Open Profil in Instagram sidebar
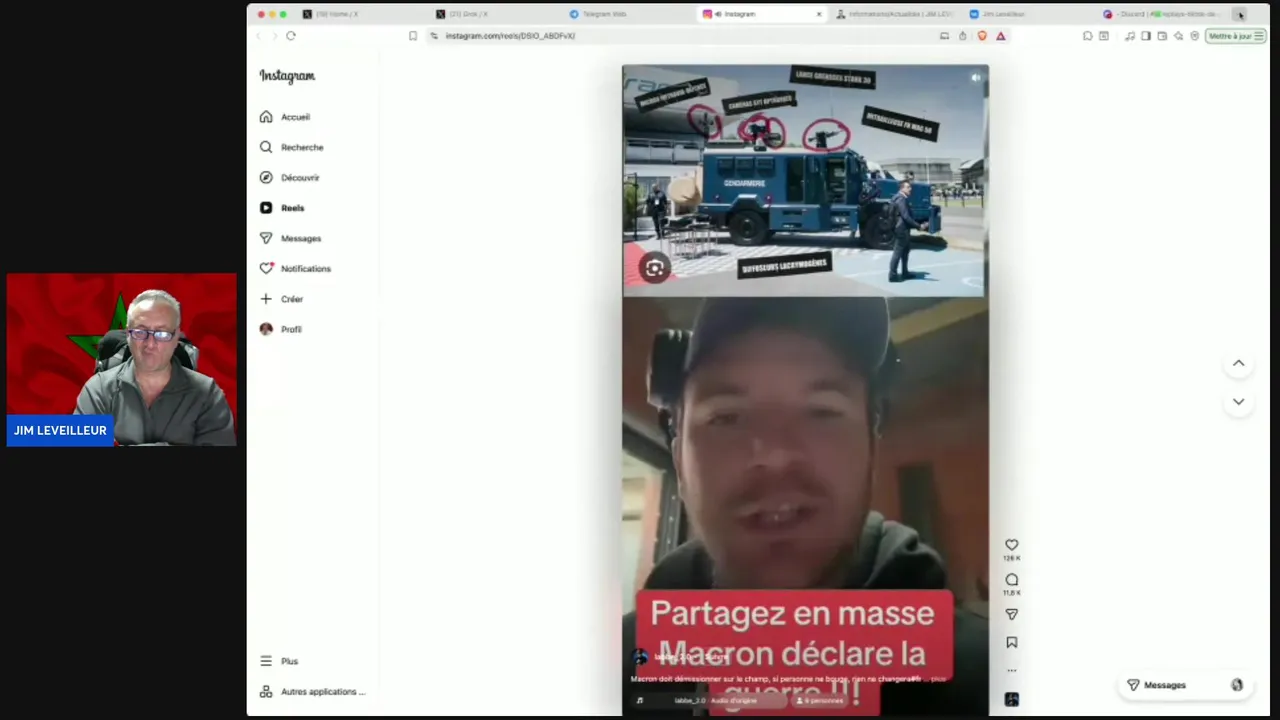The height and width of the screenshot is (720, 1280). [x=280, y=329]
